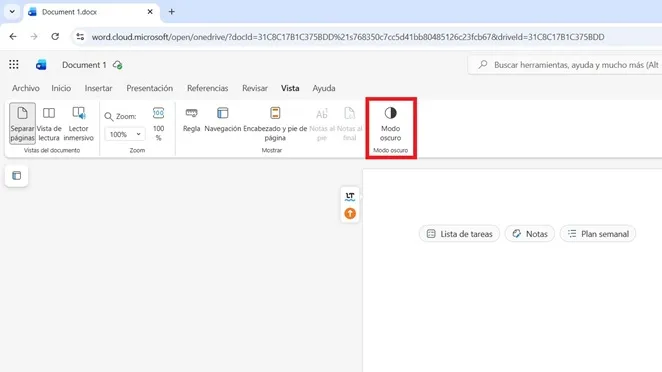Open the 100% zoom dropdown
Screen dimensions: 662x372
tap(125, 134)
